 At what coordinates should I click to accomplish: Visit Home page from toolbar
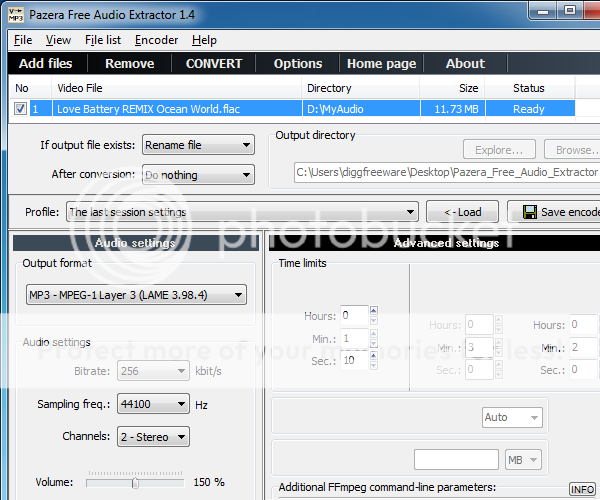(x=382, y=64)
